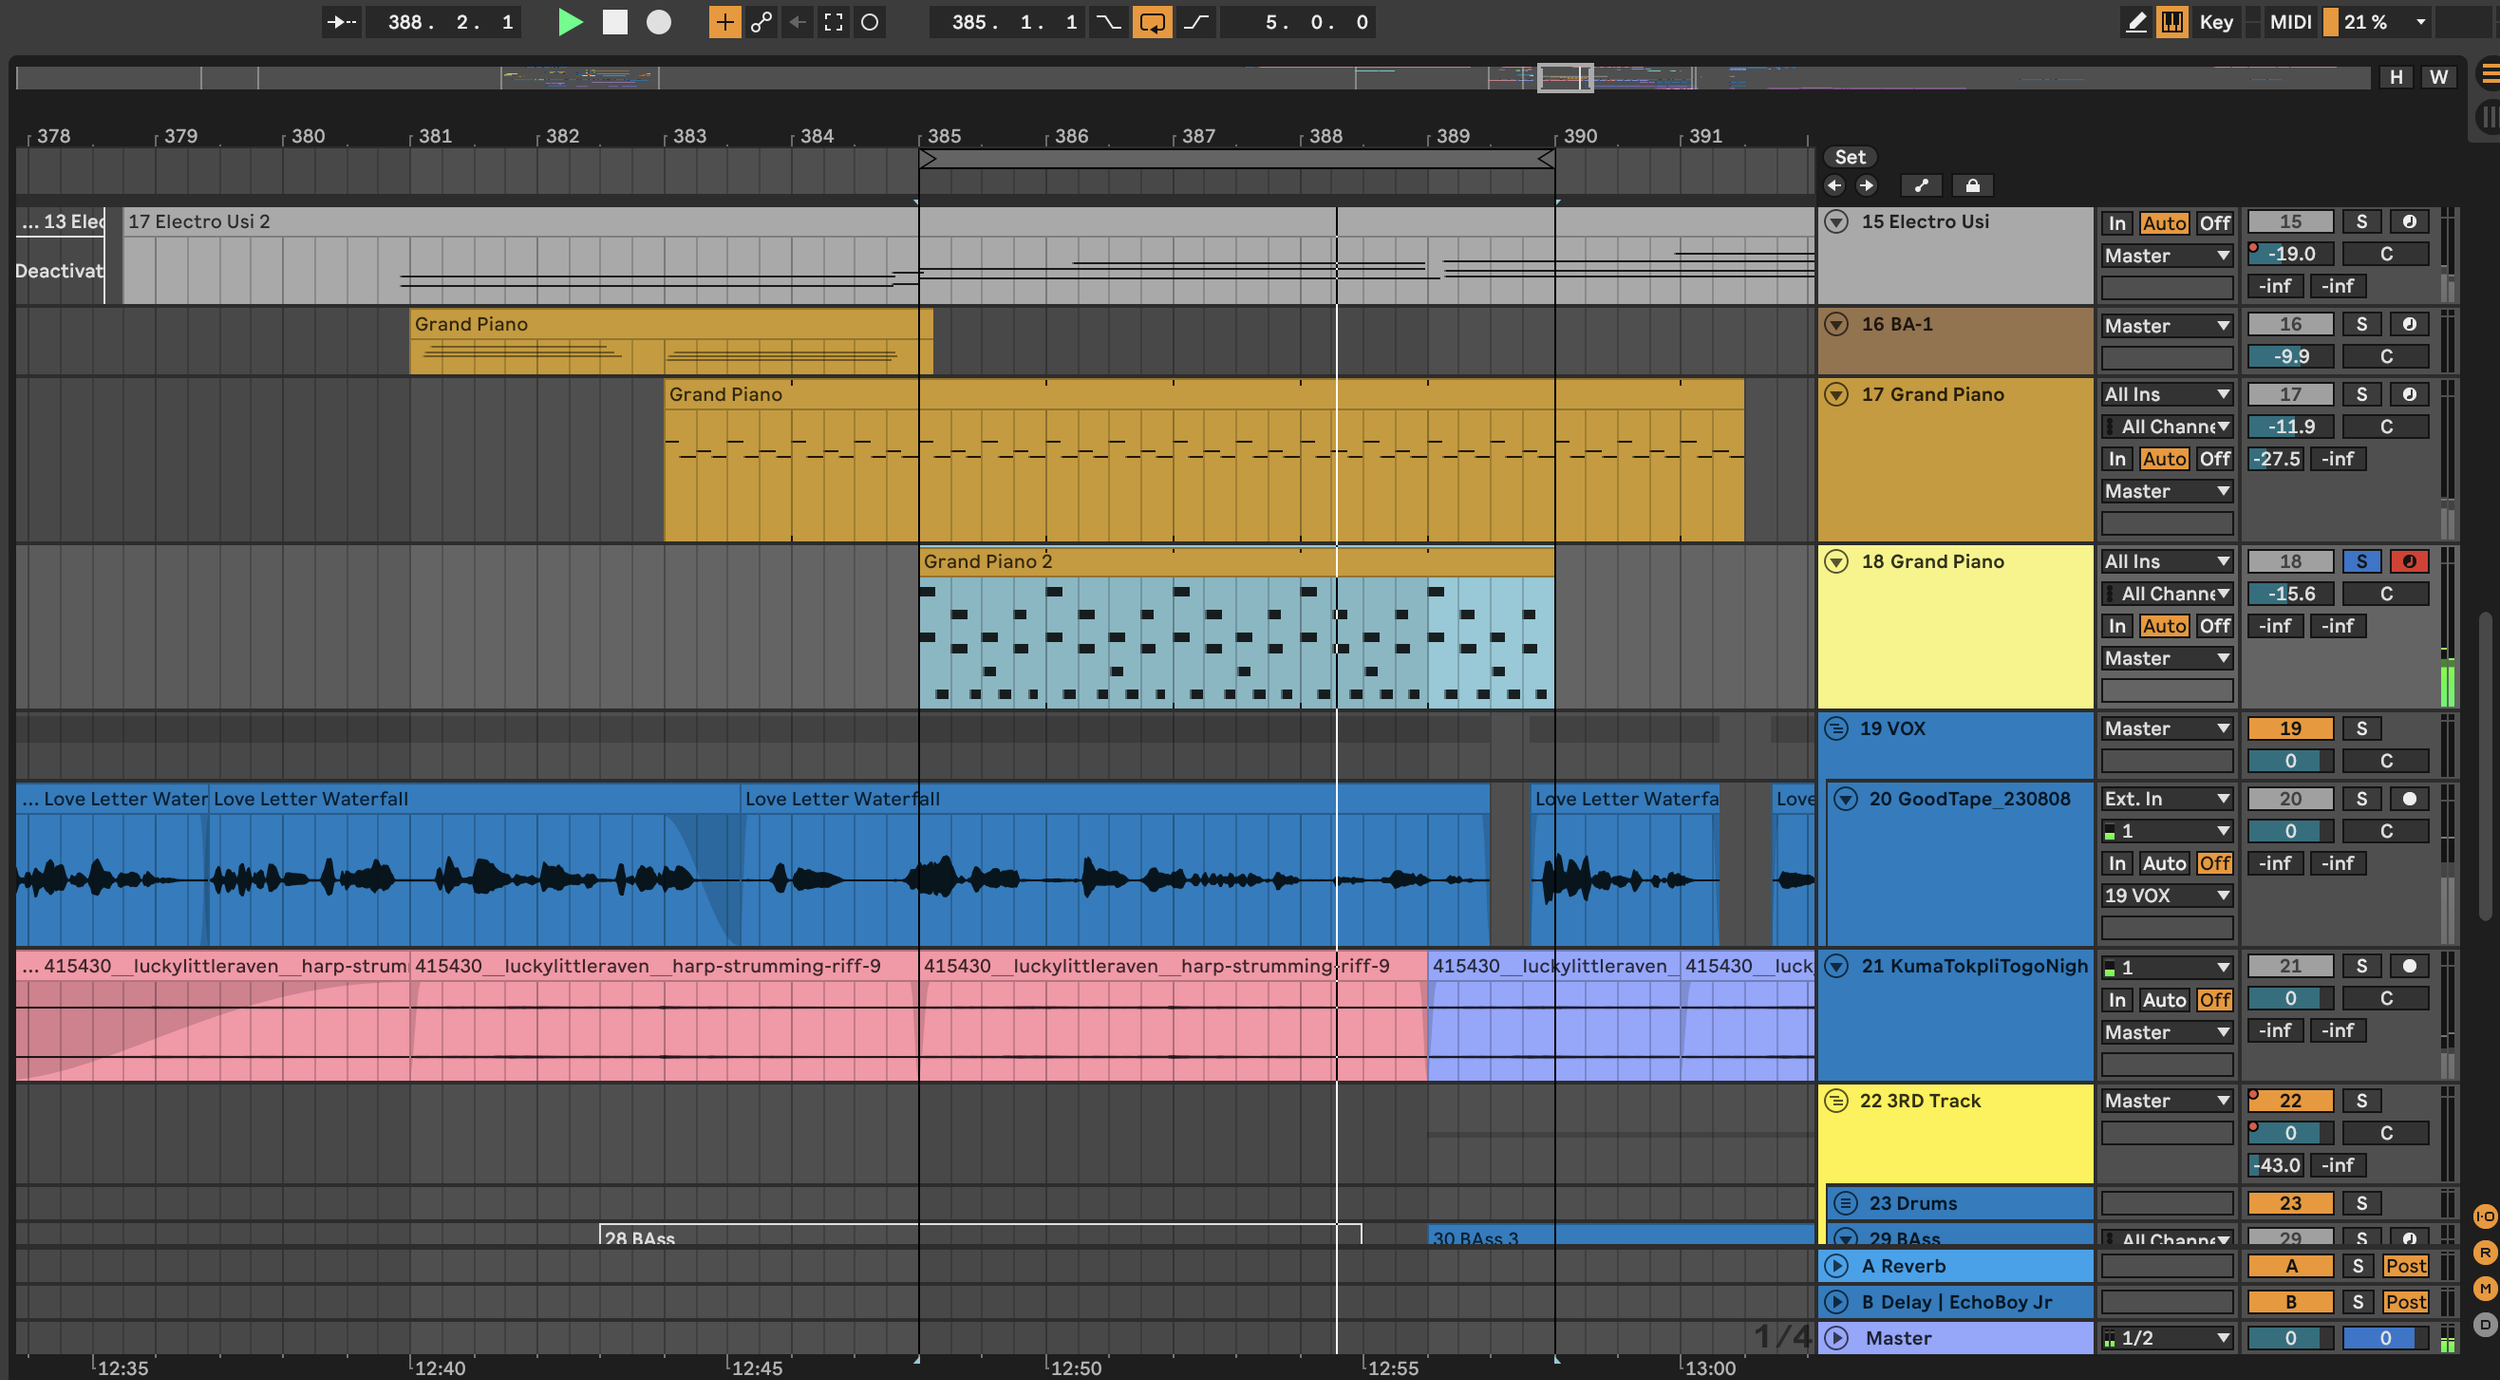Arm track 20 GoodTape for recording
Screen dimensions: 2500x1380
pos(2409,798)
